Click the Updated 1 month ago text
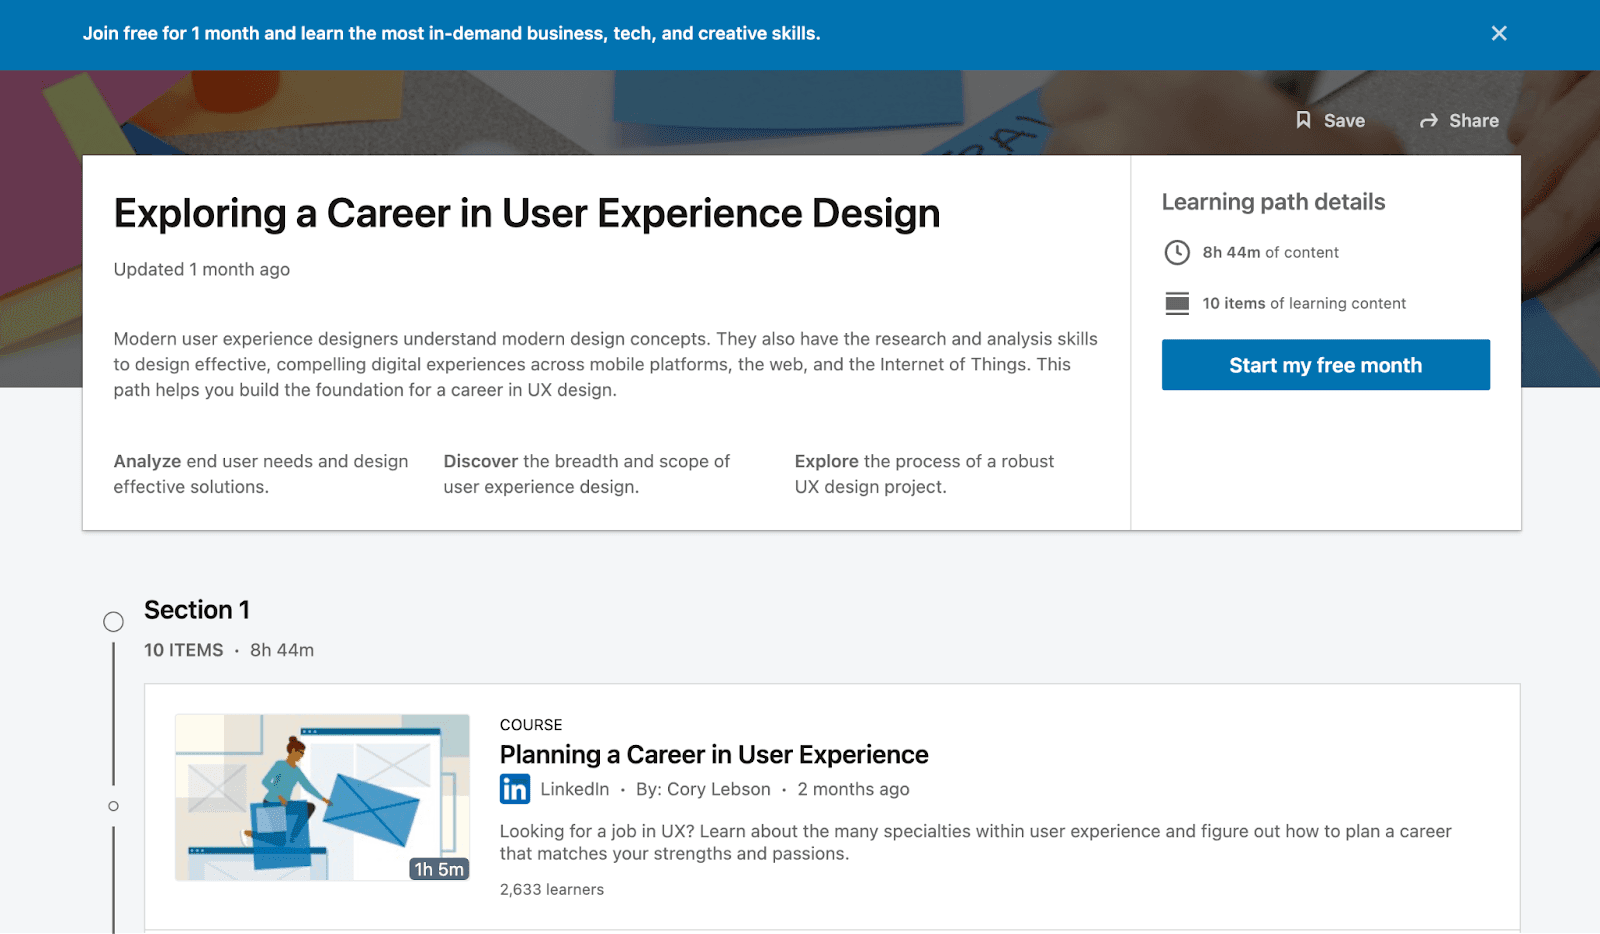Viewport: 1600px width, 934px height. tap(201, 269)
